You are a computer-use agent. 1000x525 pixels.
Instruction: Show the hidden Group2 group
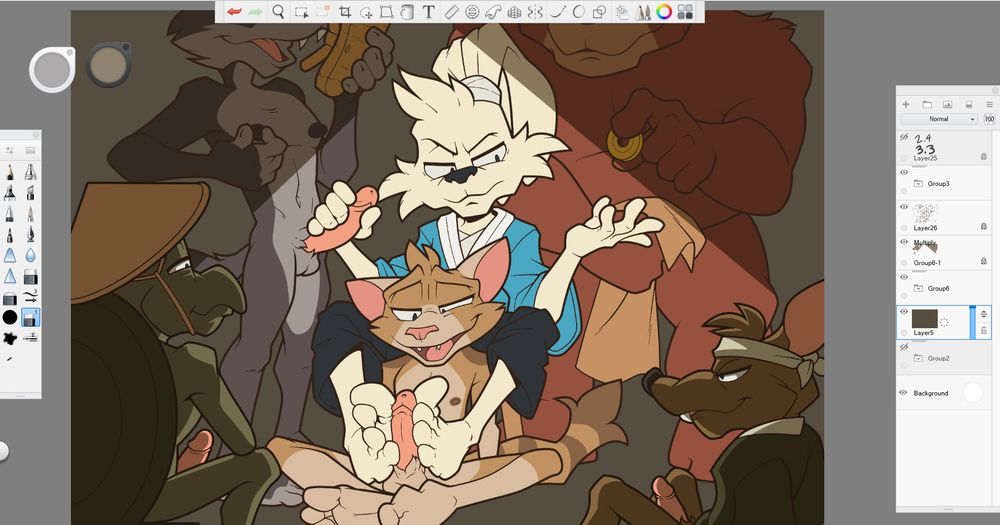point(904,347)
